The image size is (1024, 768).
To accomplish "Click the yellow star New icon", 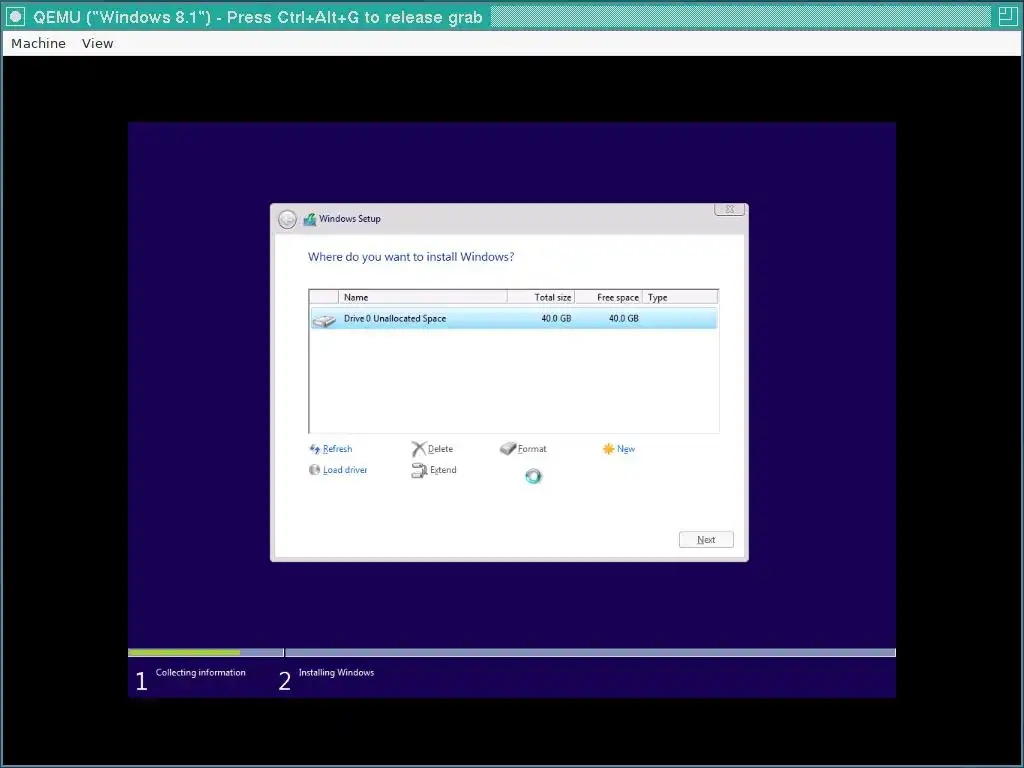I will (x=609, y=449).
